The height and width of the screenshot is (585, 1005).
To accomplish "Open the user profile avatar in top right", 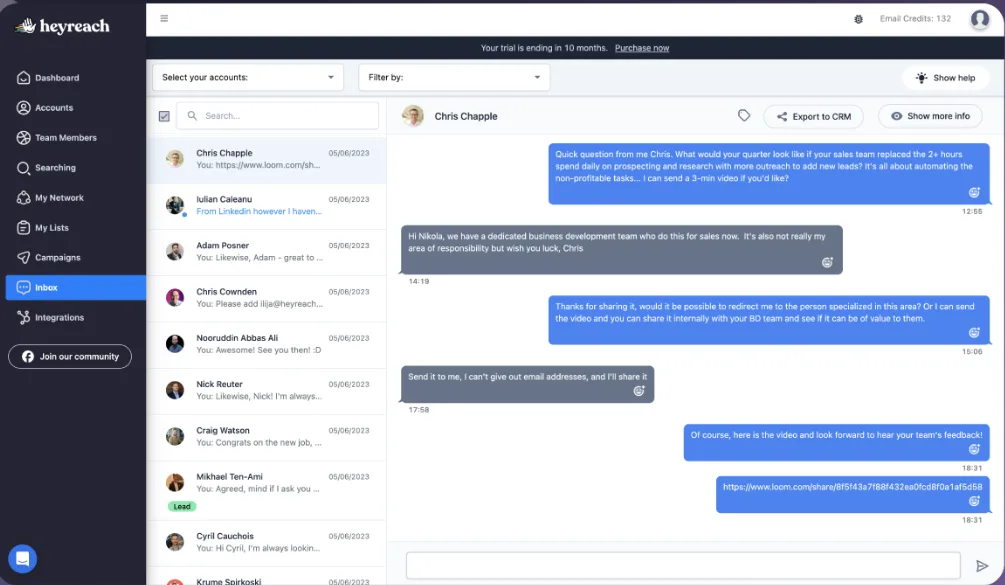I will pyautogui.click(x=979, y=19).
